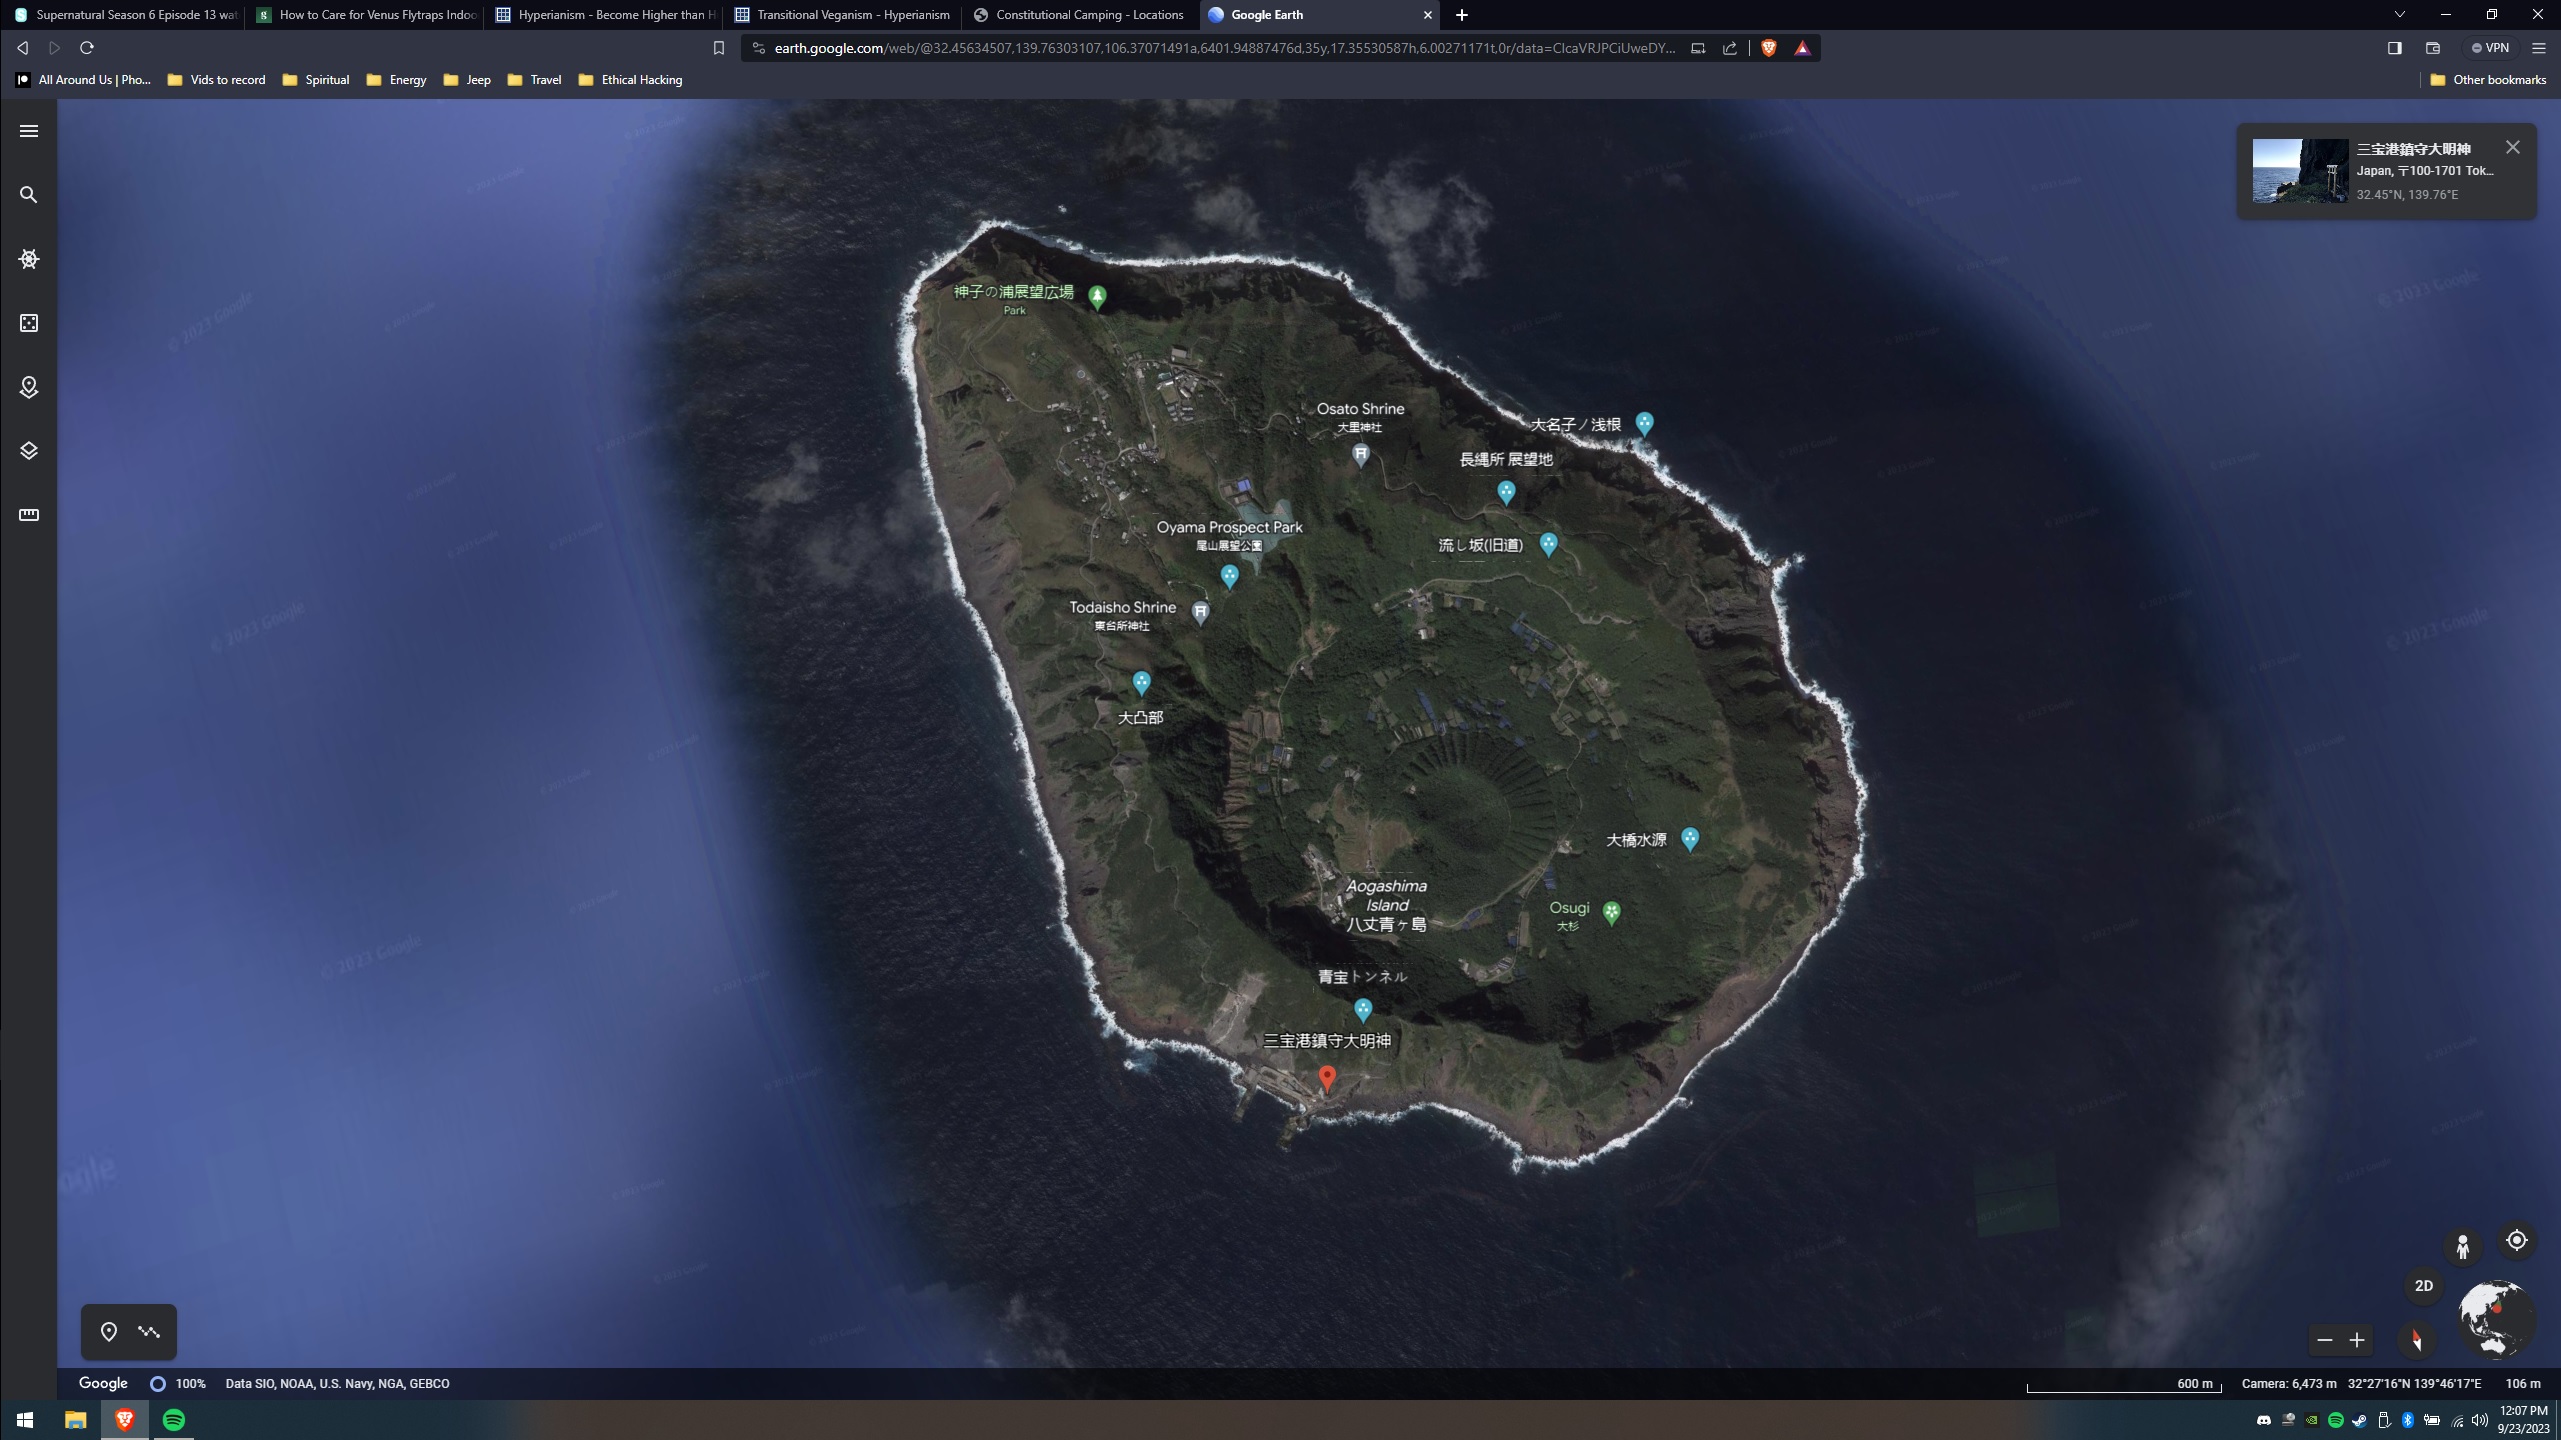
Task: Zoom in with the plus button
Action: [2357, 1340]
